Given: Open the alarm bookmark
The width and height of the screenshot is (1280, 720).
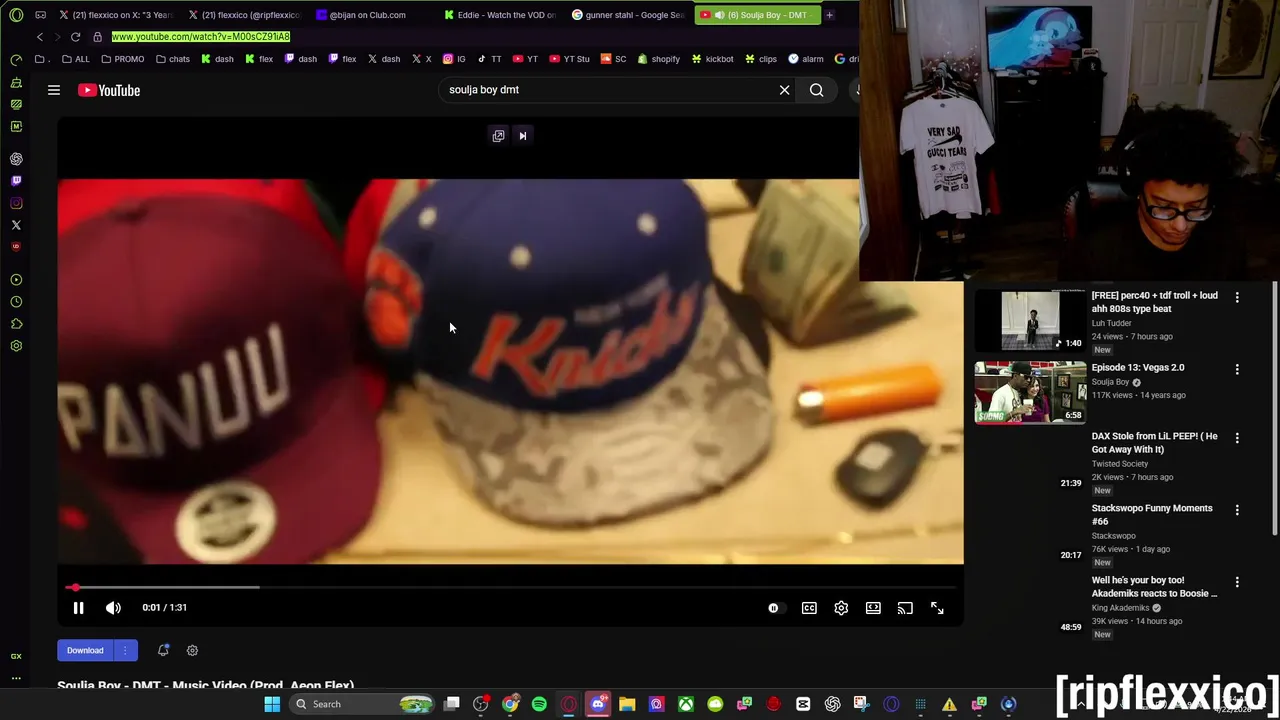Looking at the screenshot, I should point(805,59).
